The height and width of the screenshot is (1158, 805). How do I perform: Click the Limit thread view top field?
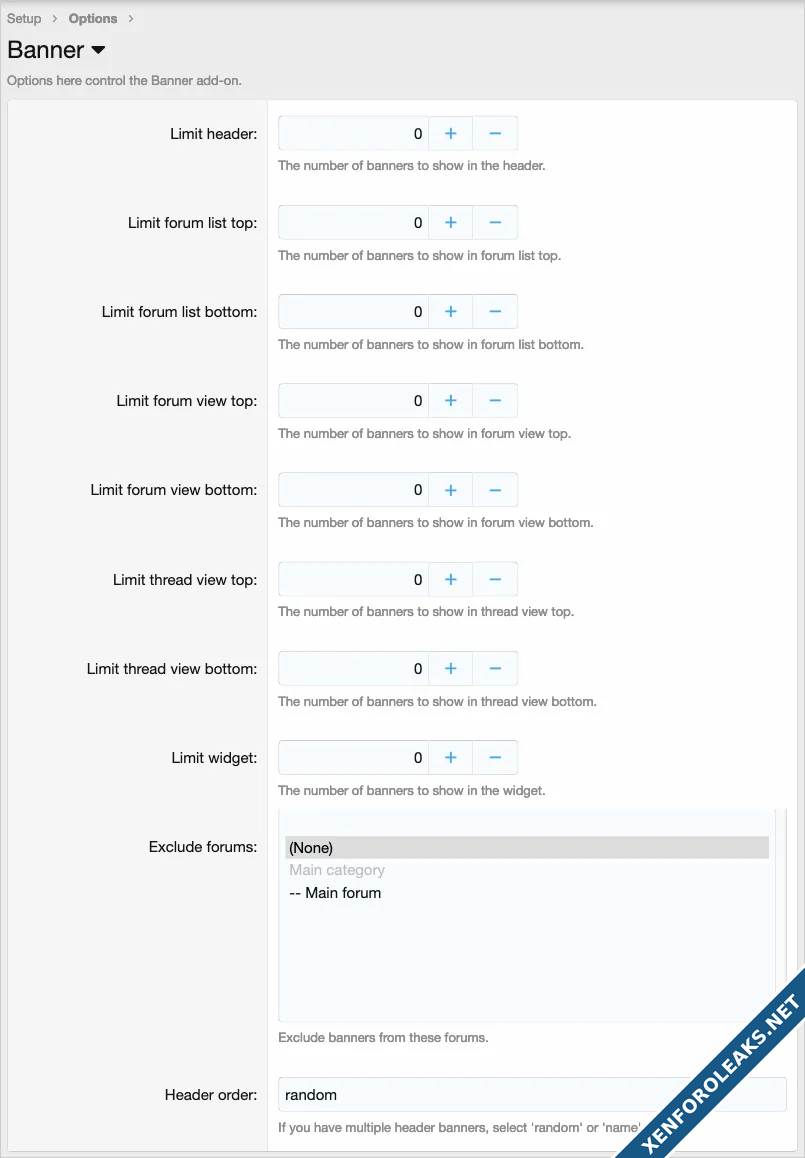(x=353, y=579)
